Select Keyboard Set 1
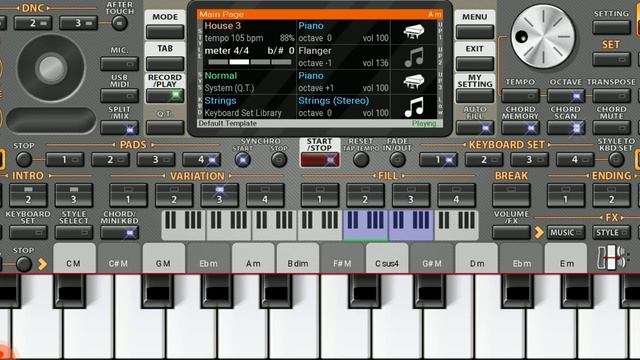 [438, 160]
